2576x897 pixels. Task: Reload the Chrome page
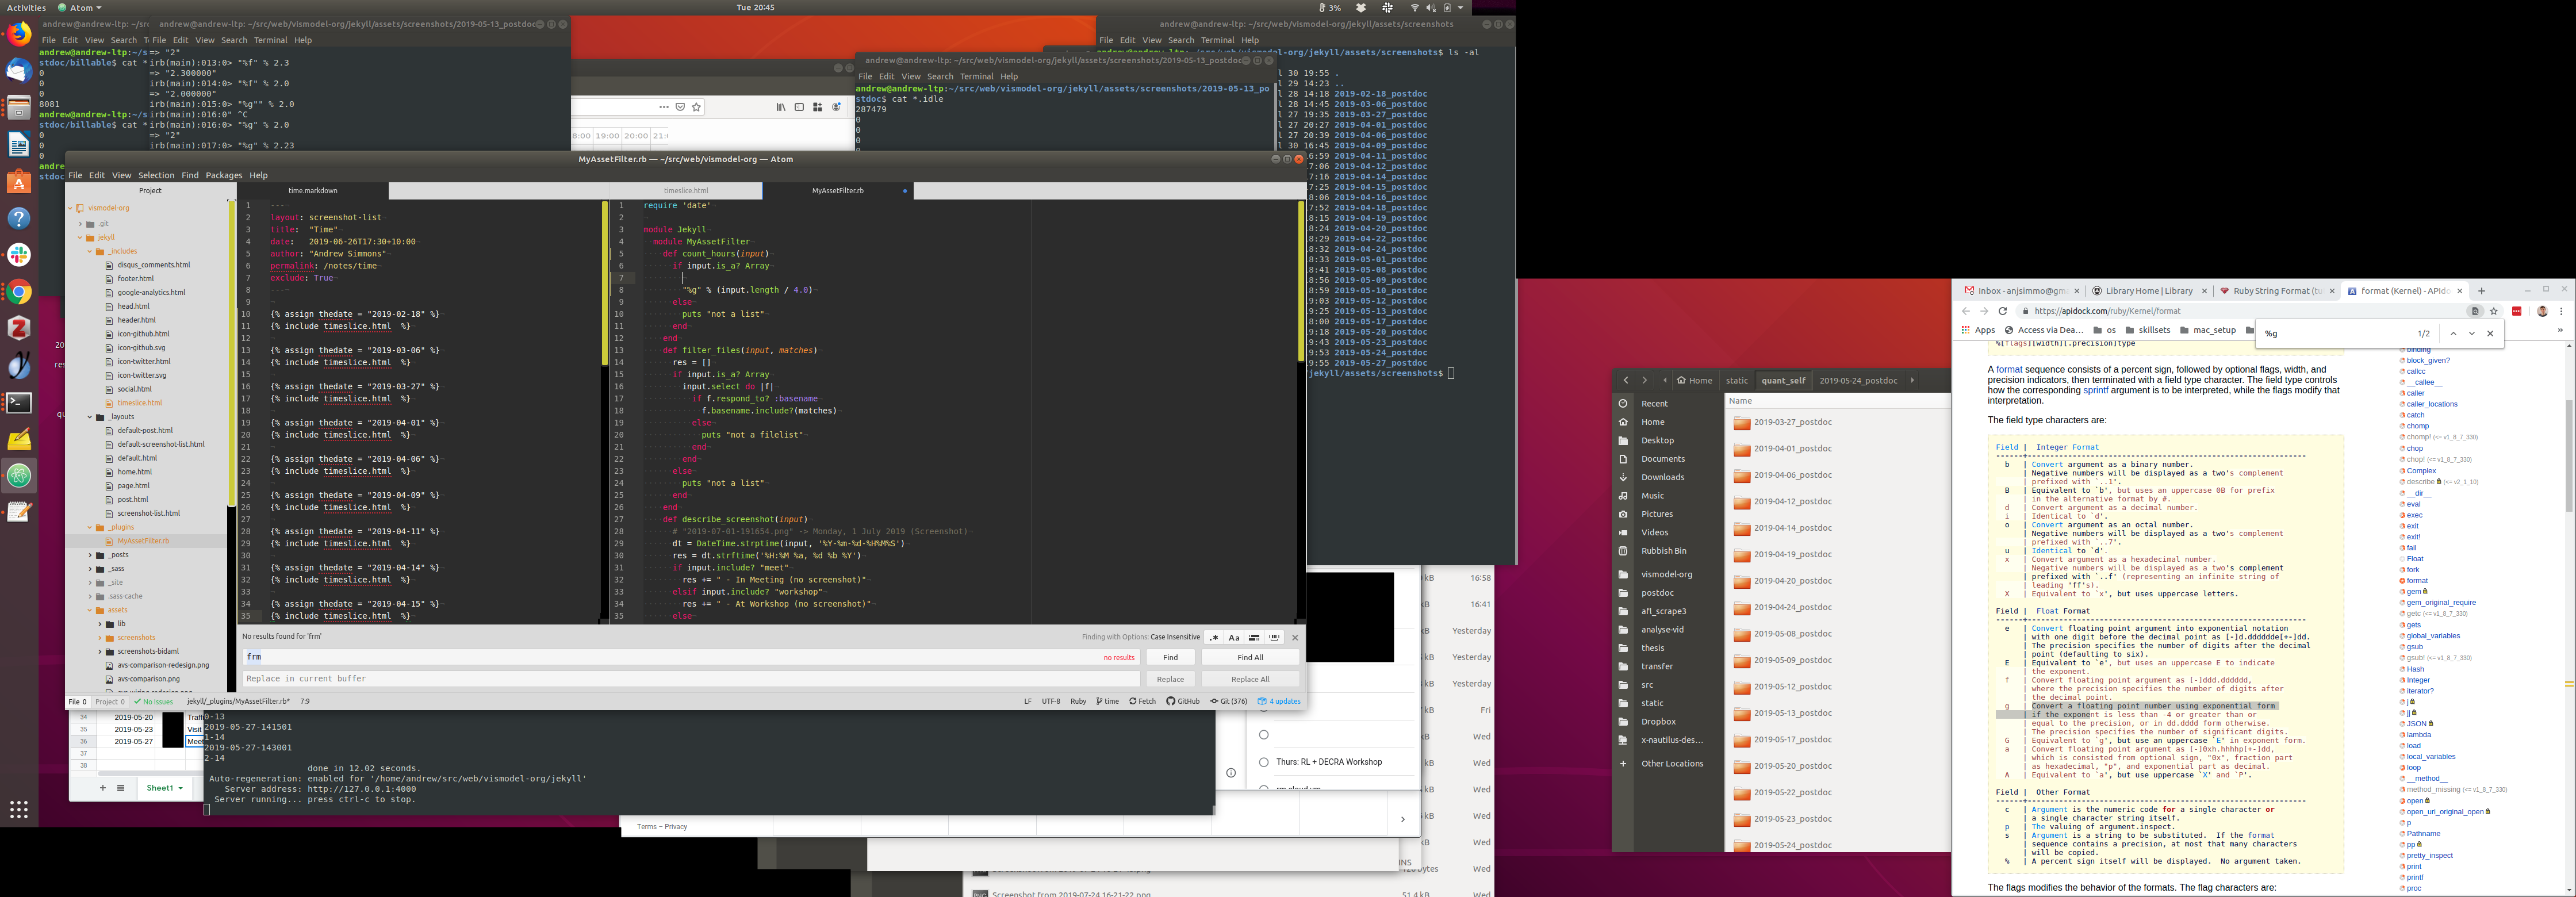(x=2003, y=311)
